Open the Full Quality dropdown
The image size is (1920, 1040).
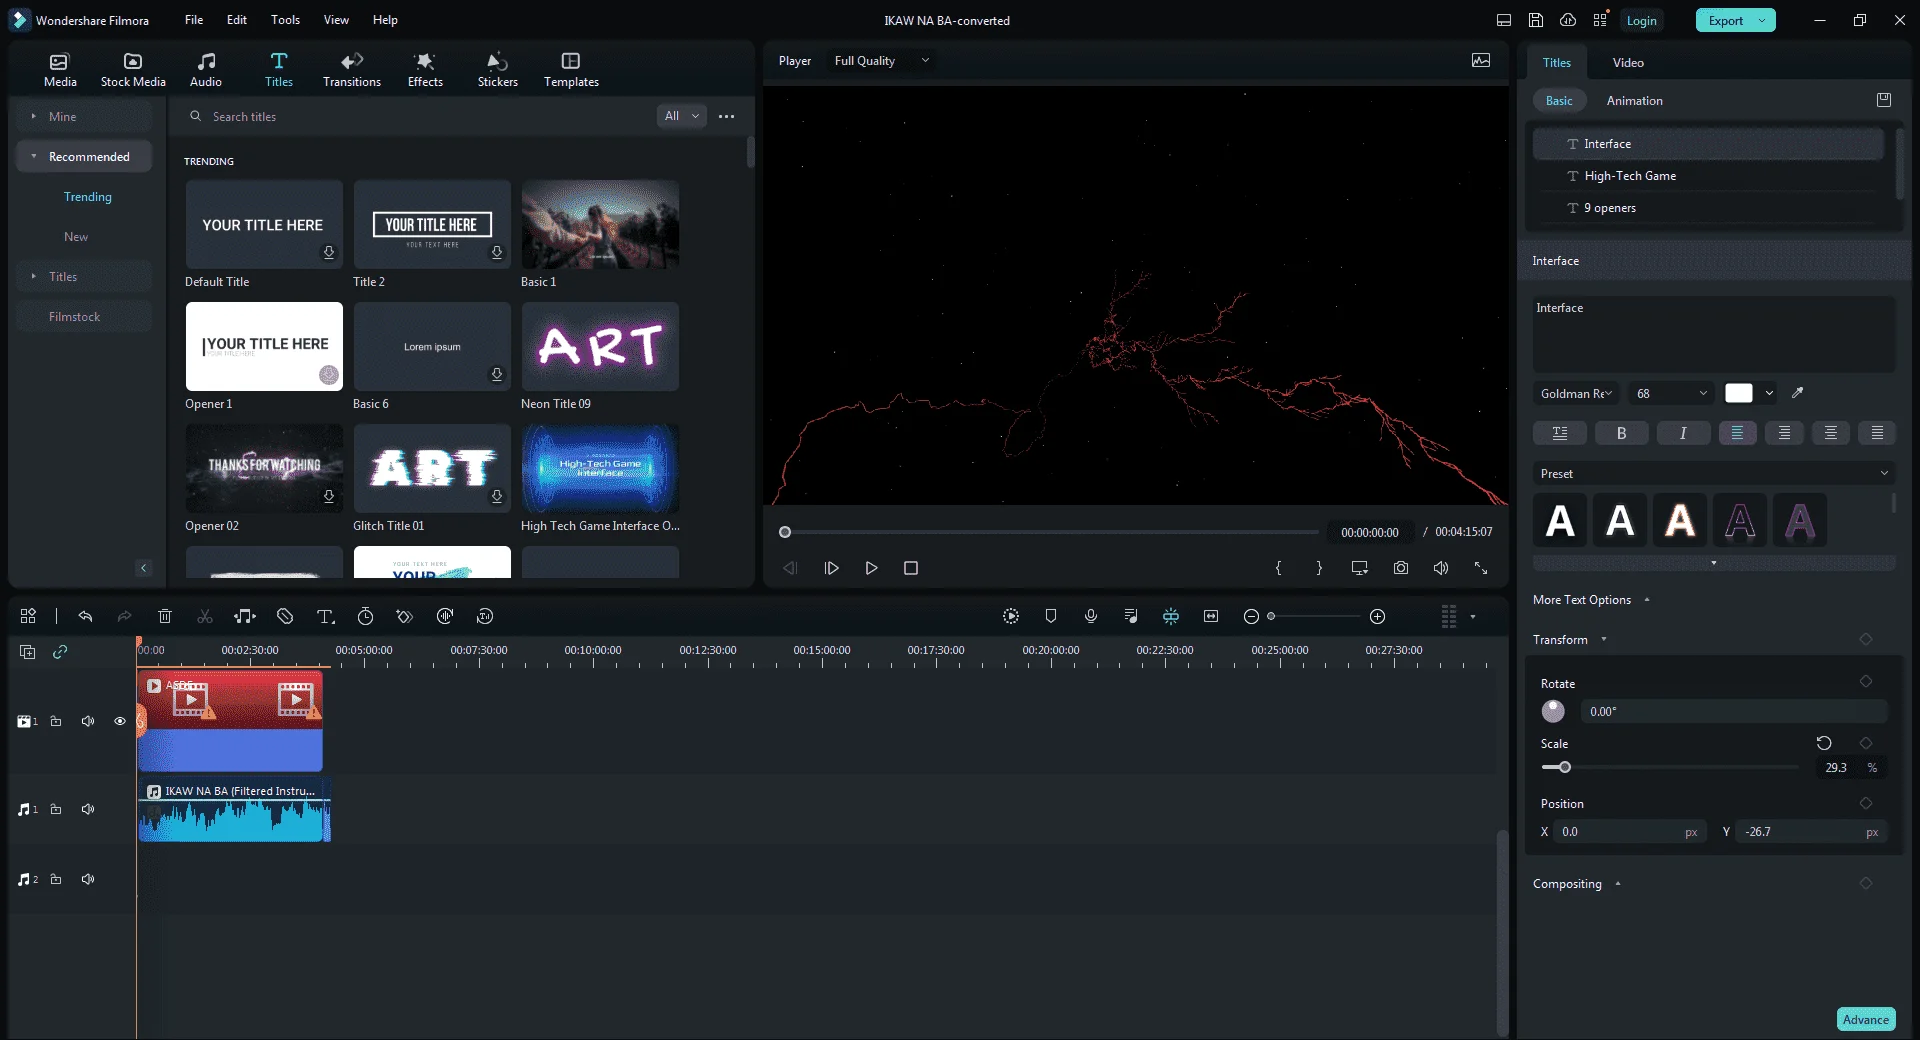click(882, 61)
